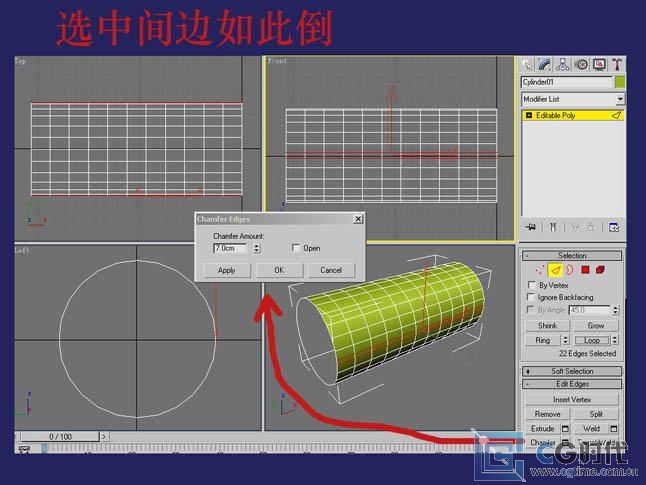Click the edge icon on Editable Poly row

click(616, 115)
